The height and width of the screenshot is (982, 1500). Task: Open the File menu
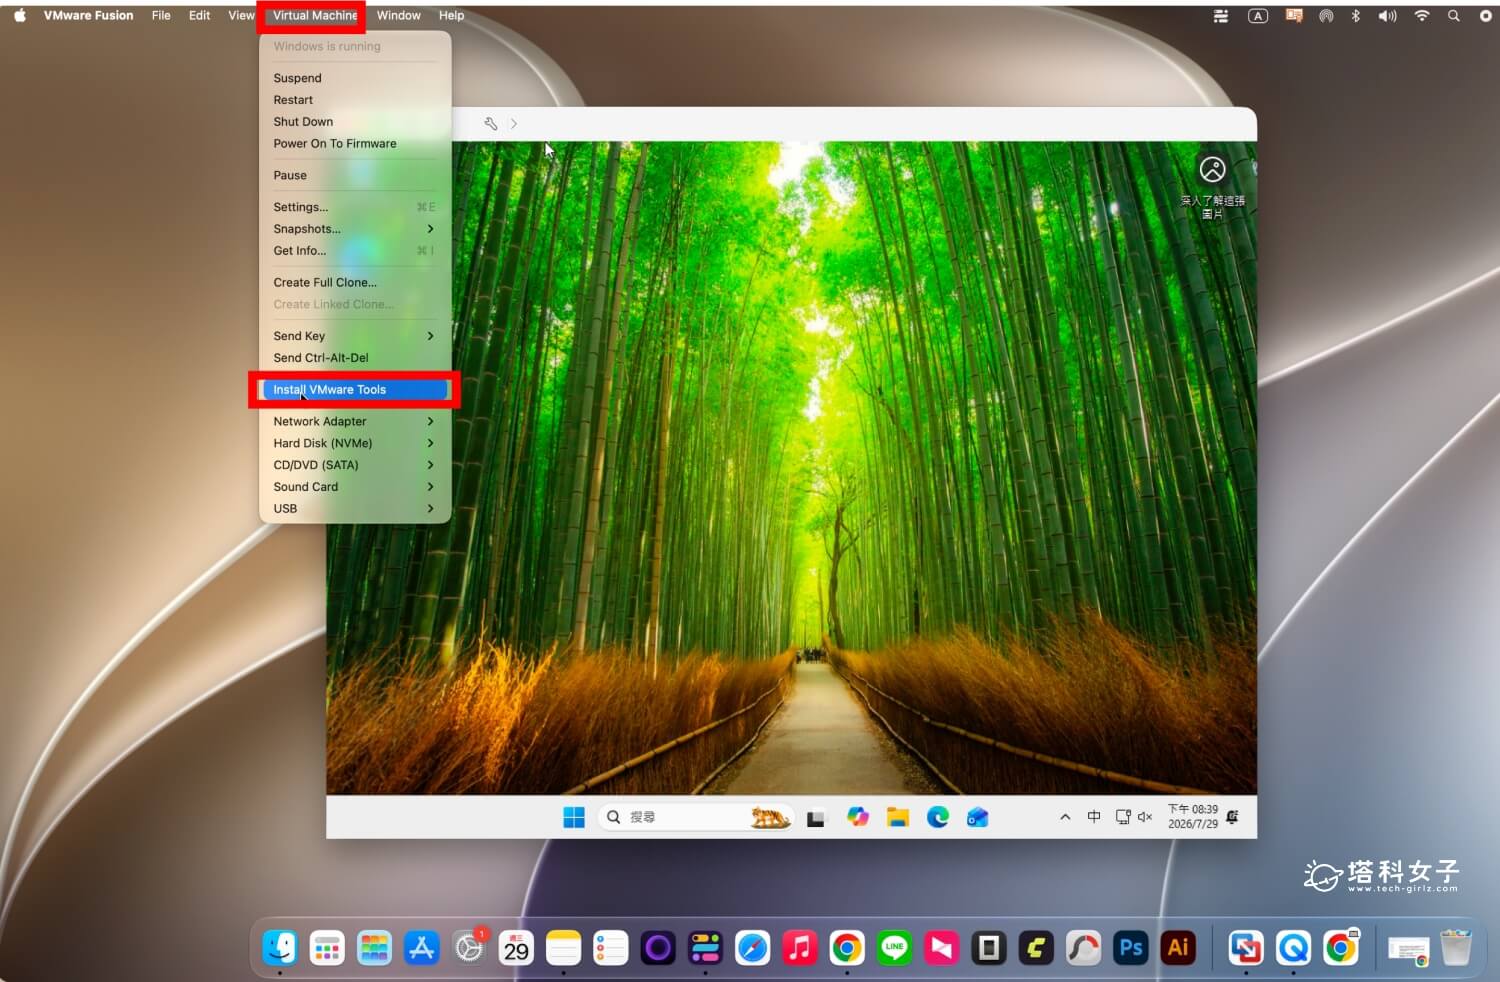pyautogui.click(x=161, y=15)
